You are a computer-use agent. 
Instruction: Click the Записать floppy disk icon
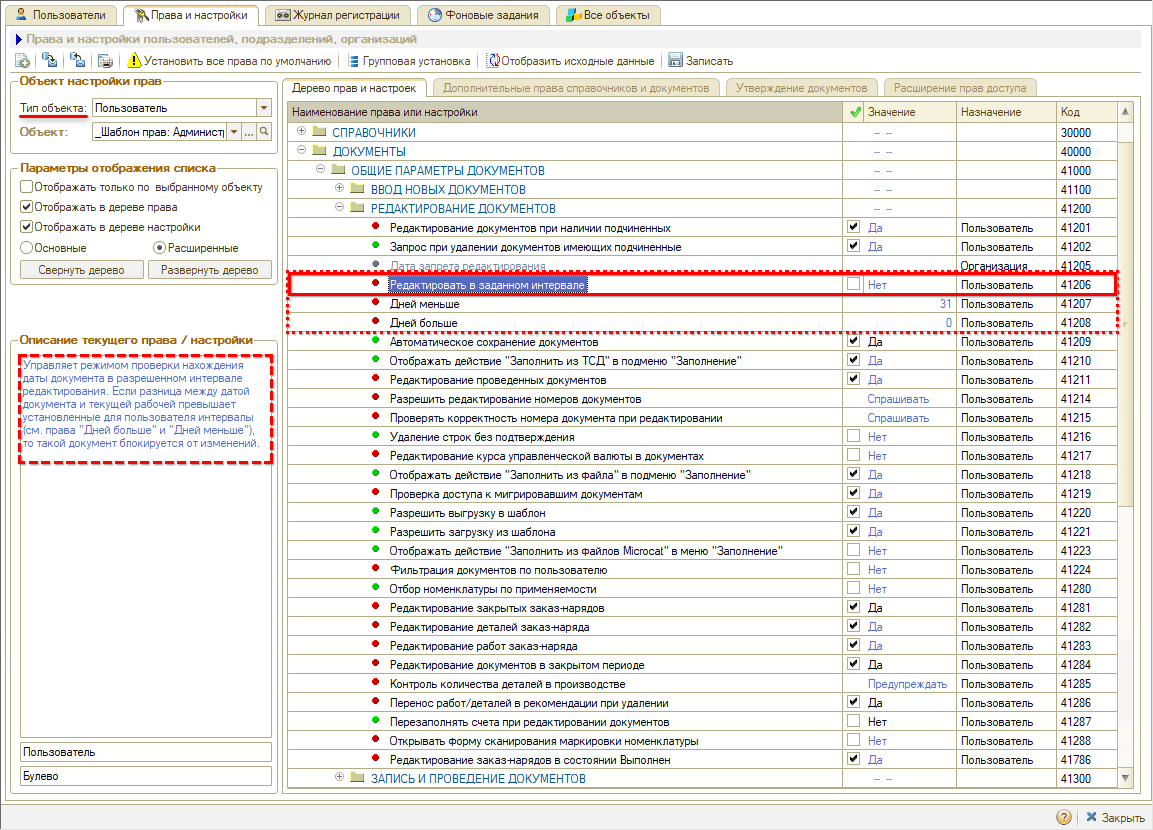675,61
